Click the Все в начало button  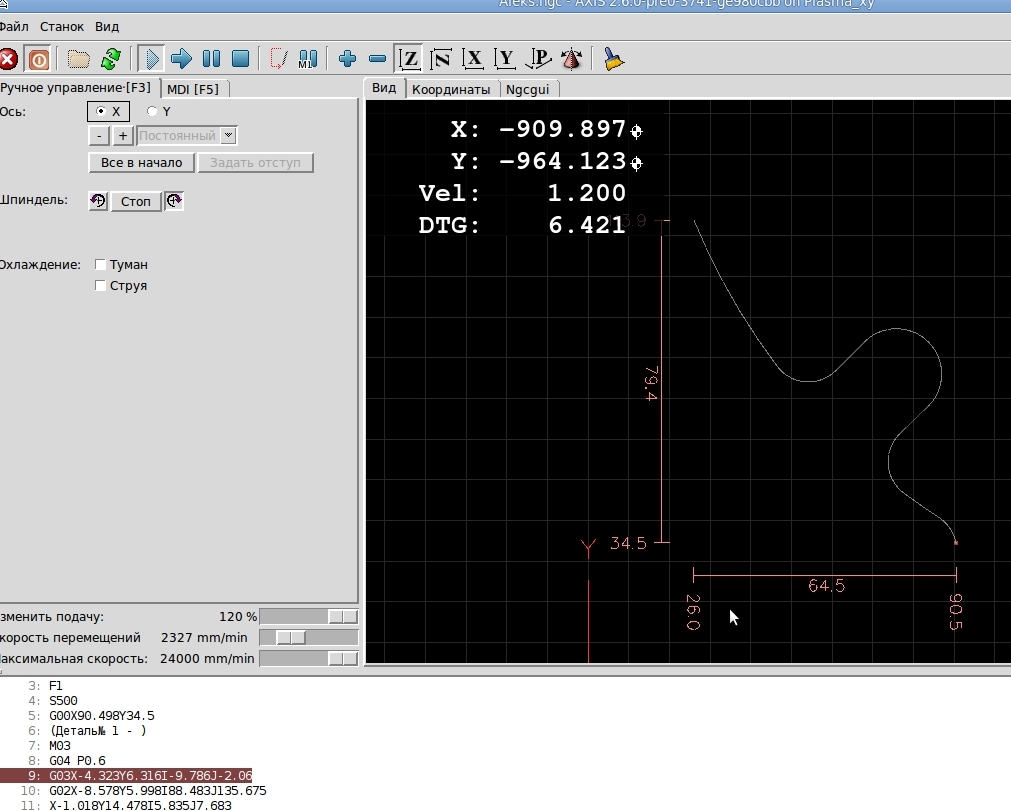pyautogui.click(x=141, y=162)
